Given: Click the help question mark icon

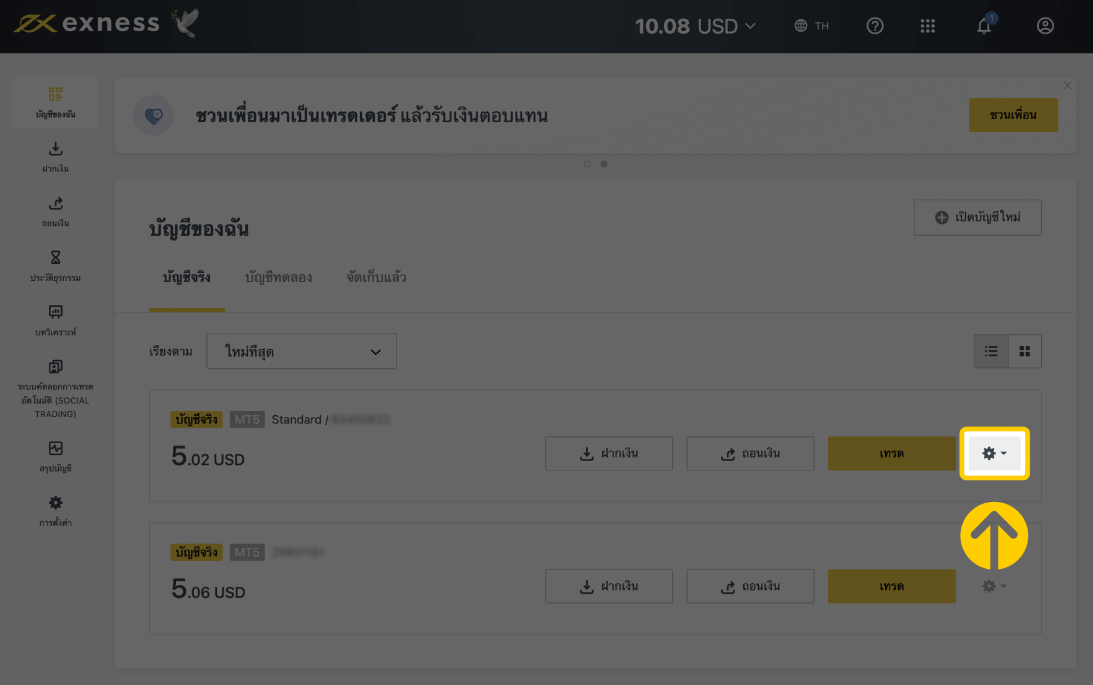Looking at the screenshot, I should point(875,27).
